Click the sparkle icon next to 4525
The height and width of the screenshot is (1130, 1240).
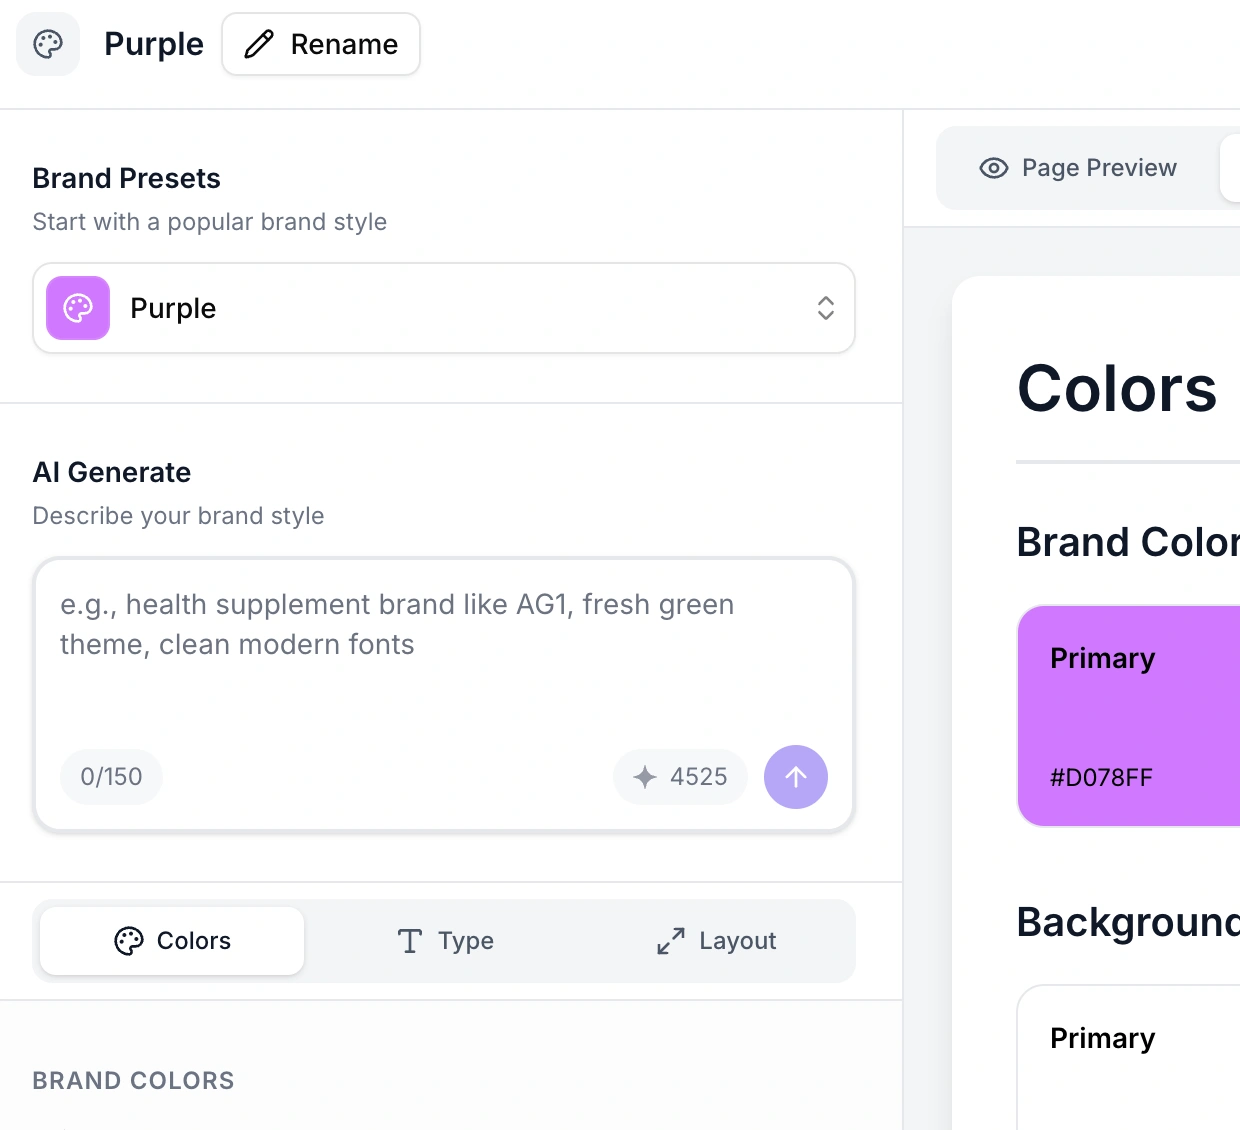click(645, 777)
